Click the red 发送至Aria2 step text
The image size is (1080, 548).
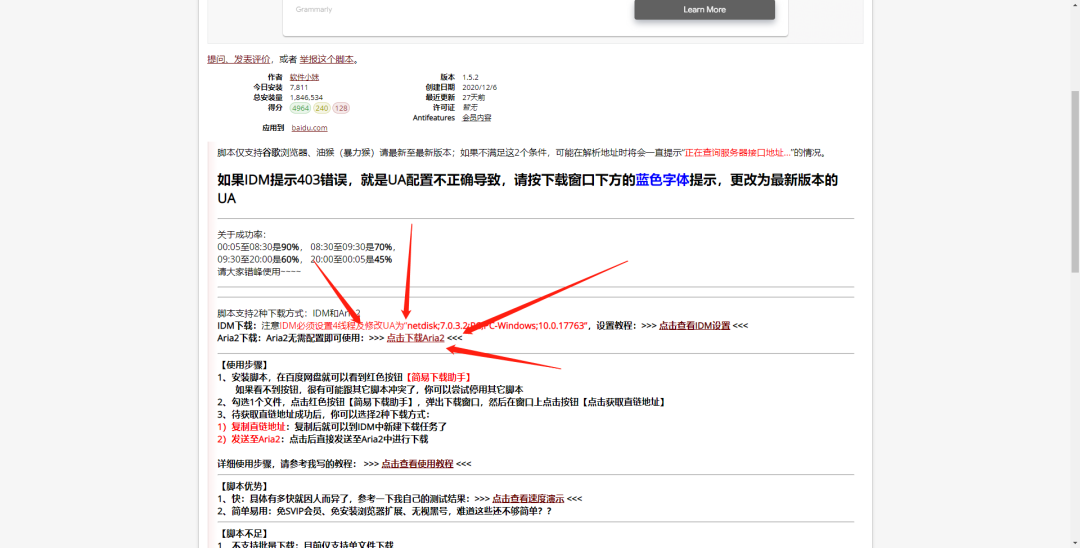pos(256,439)
